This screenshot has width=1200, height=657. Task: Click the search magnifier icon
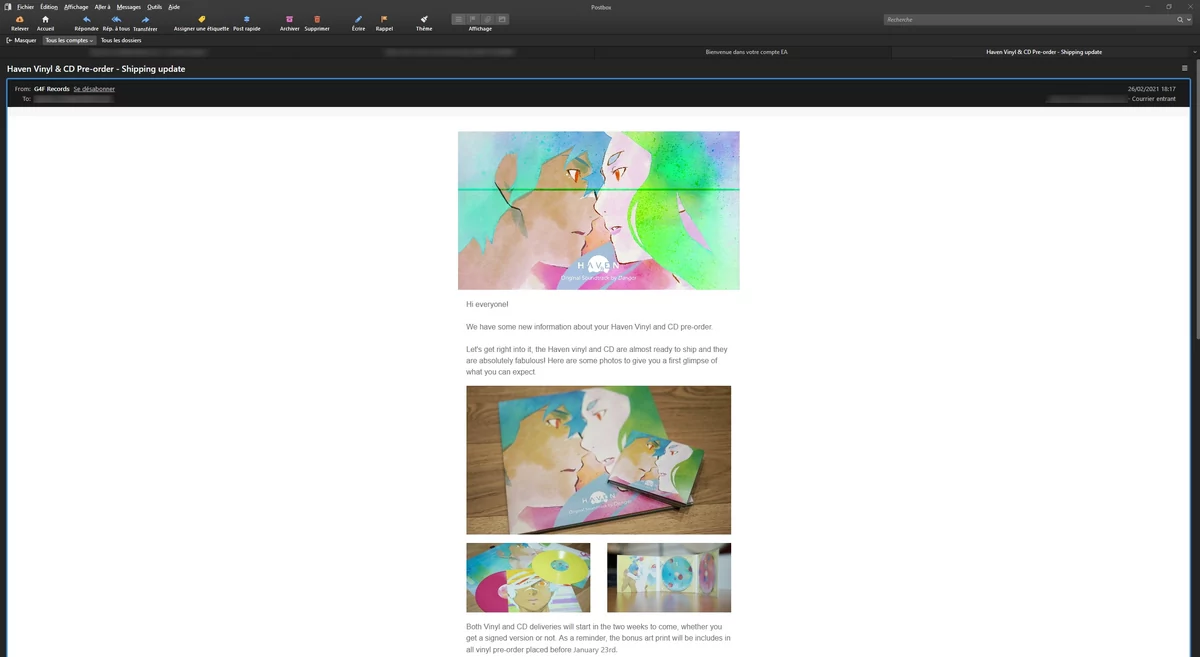click(x=1180, y=19)
